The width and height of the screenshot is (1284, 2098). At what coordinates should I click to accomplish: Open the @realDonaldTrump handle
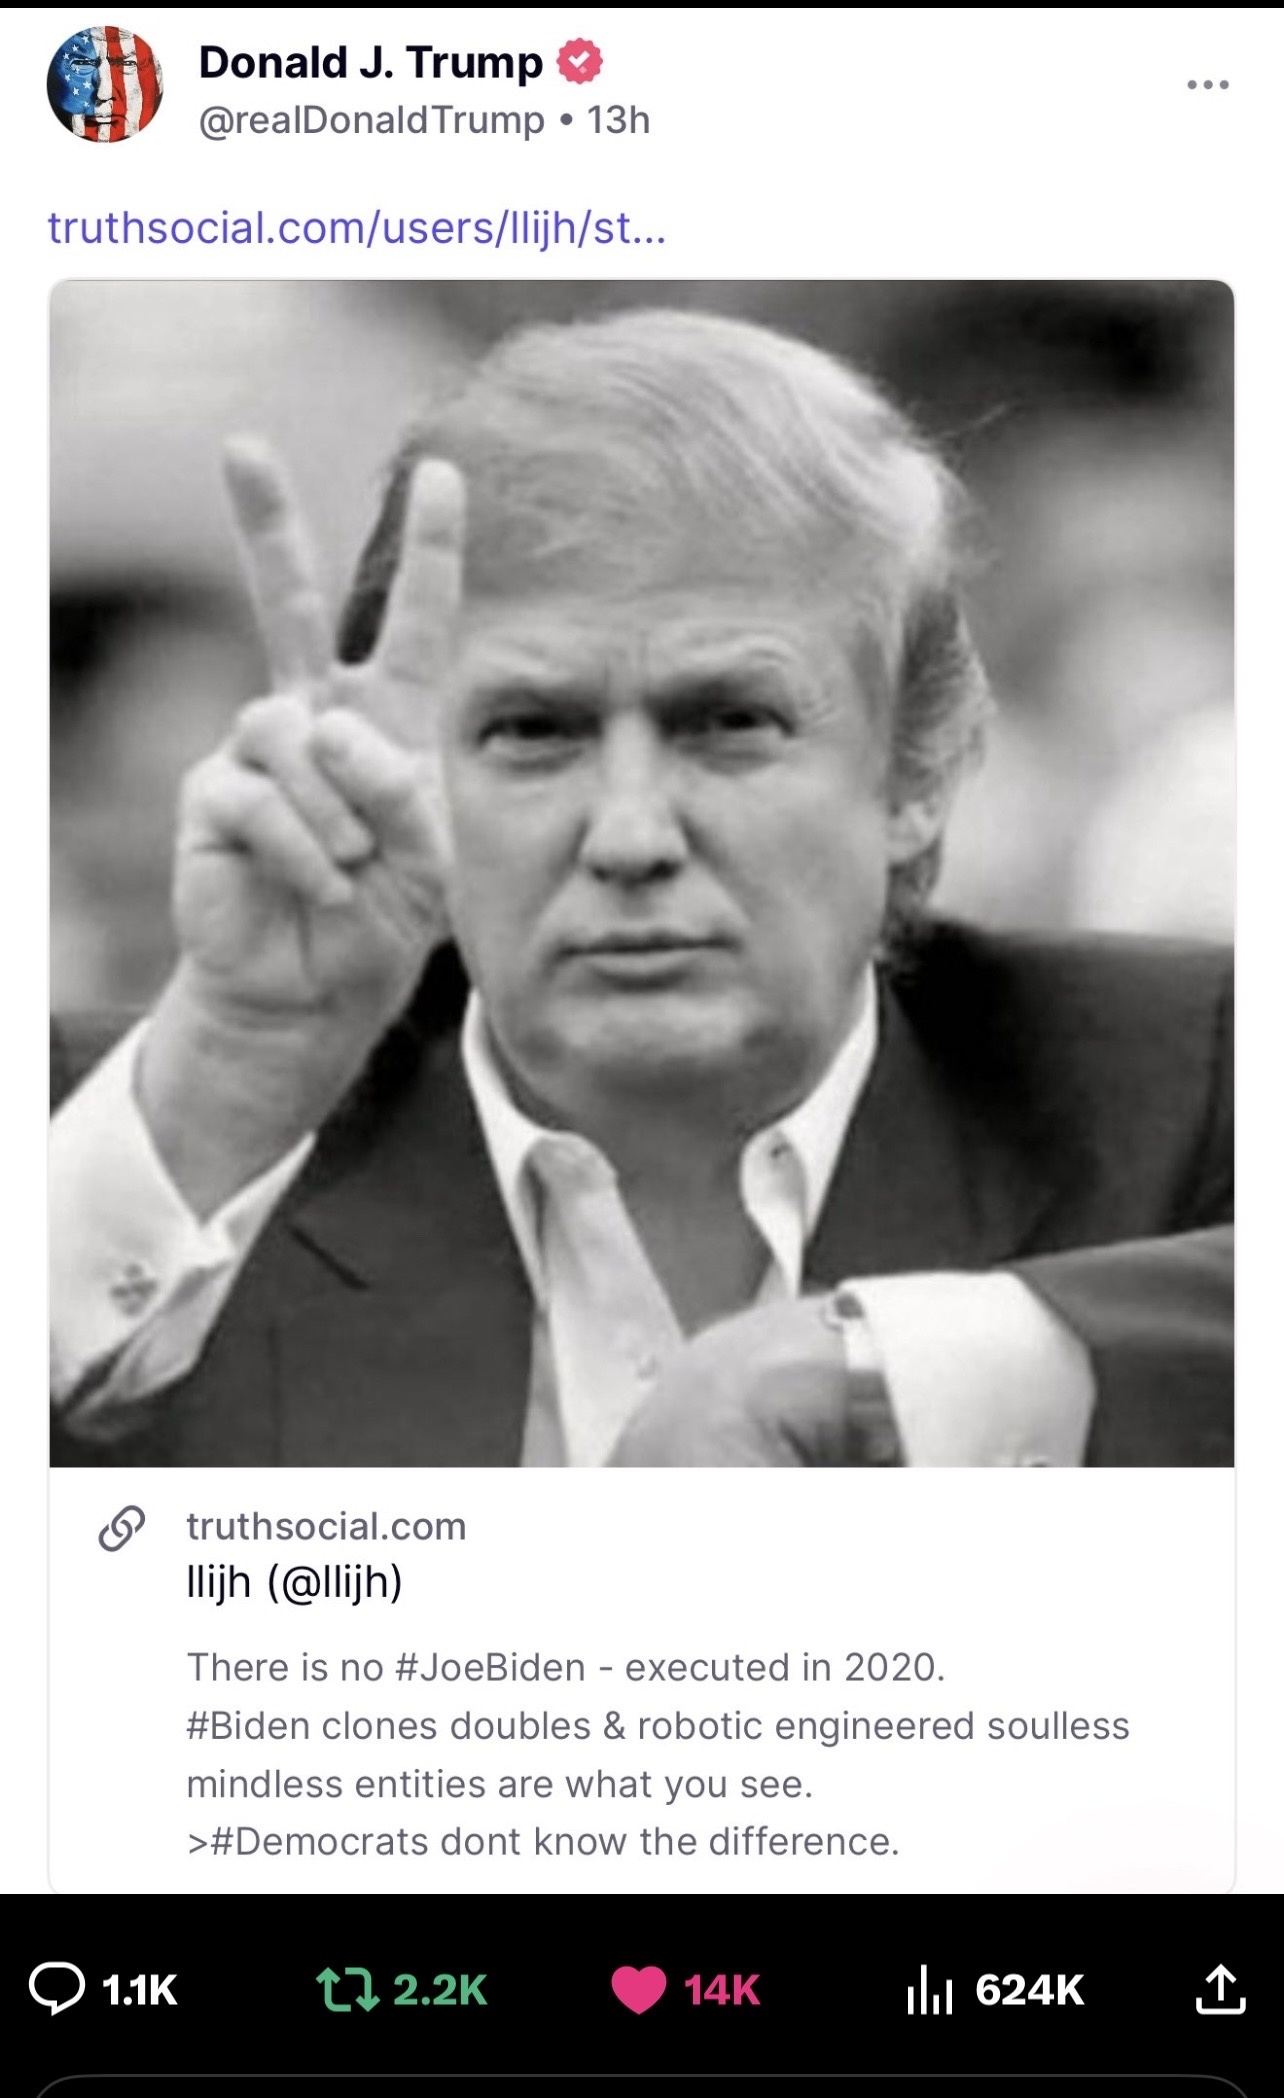[x=372, y=120]
